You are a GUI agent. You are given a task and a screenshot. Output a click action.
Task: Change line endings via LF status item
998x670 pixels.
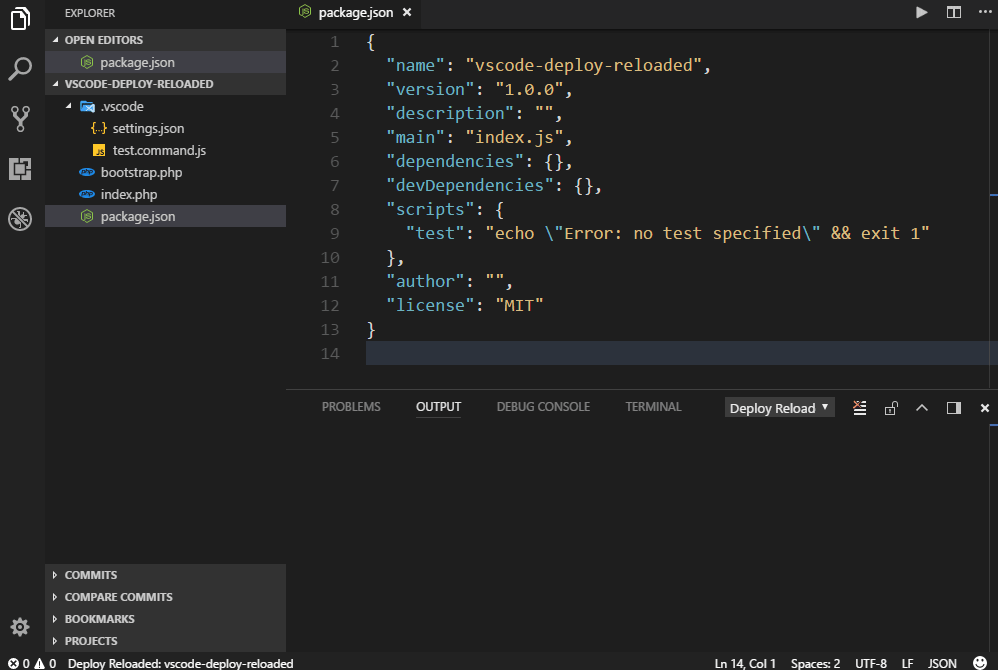pos(908,663)
